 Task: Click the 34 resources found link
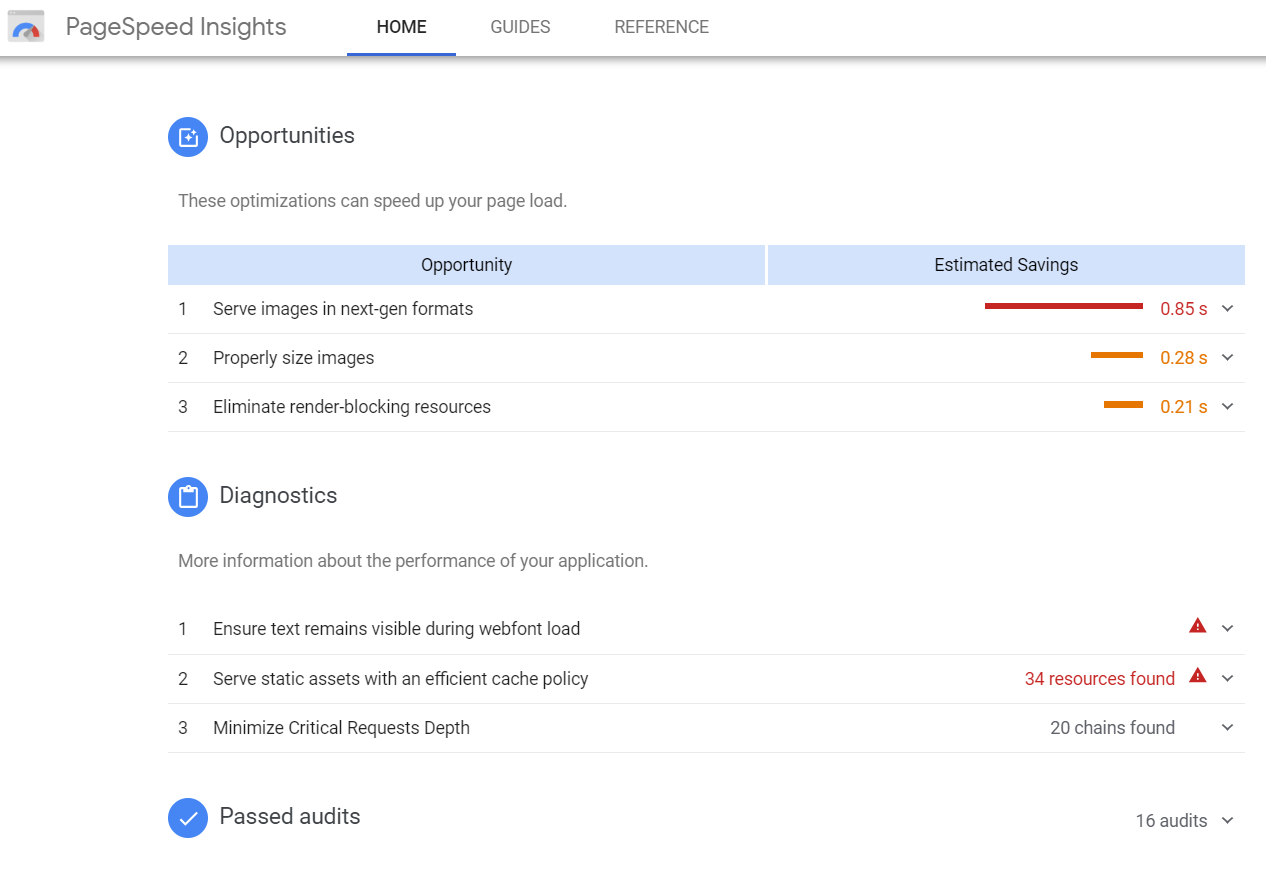point(1100,678)
